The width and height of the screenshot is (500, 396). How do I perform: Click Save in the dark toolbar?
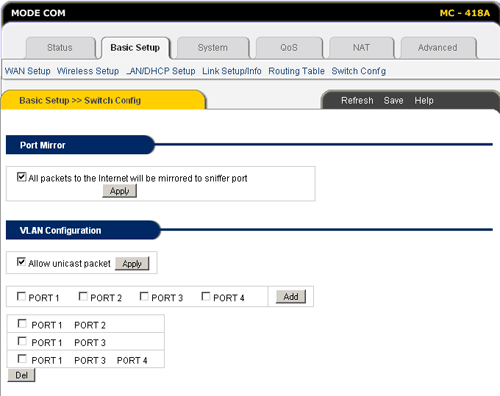click(393, 100)
